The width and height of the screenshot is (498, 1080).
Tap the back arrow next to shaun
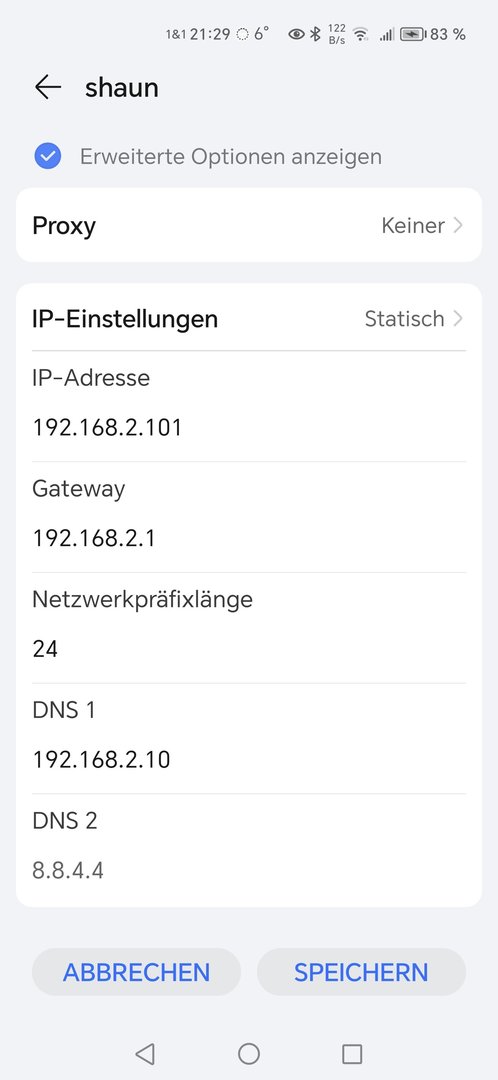(x=48, y=87)
